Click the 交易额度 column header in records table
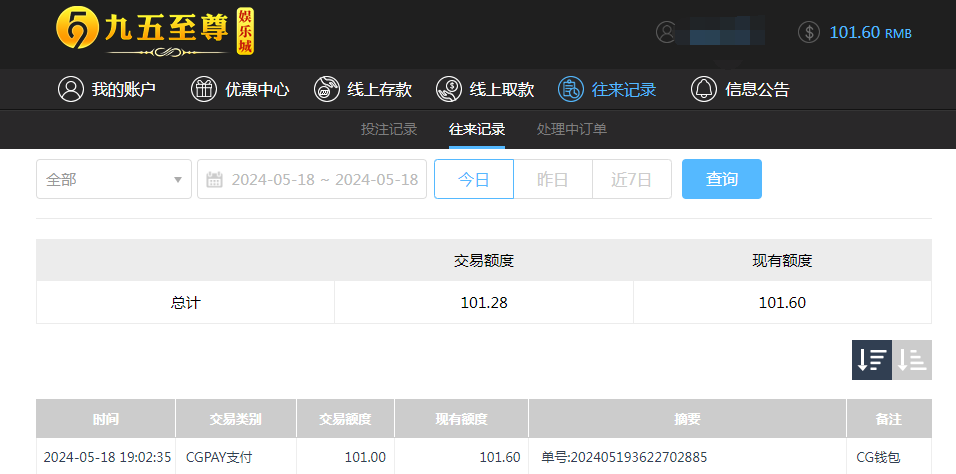The image size is (956, 474). point(345,419)
